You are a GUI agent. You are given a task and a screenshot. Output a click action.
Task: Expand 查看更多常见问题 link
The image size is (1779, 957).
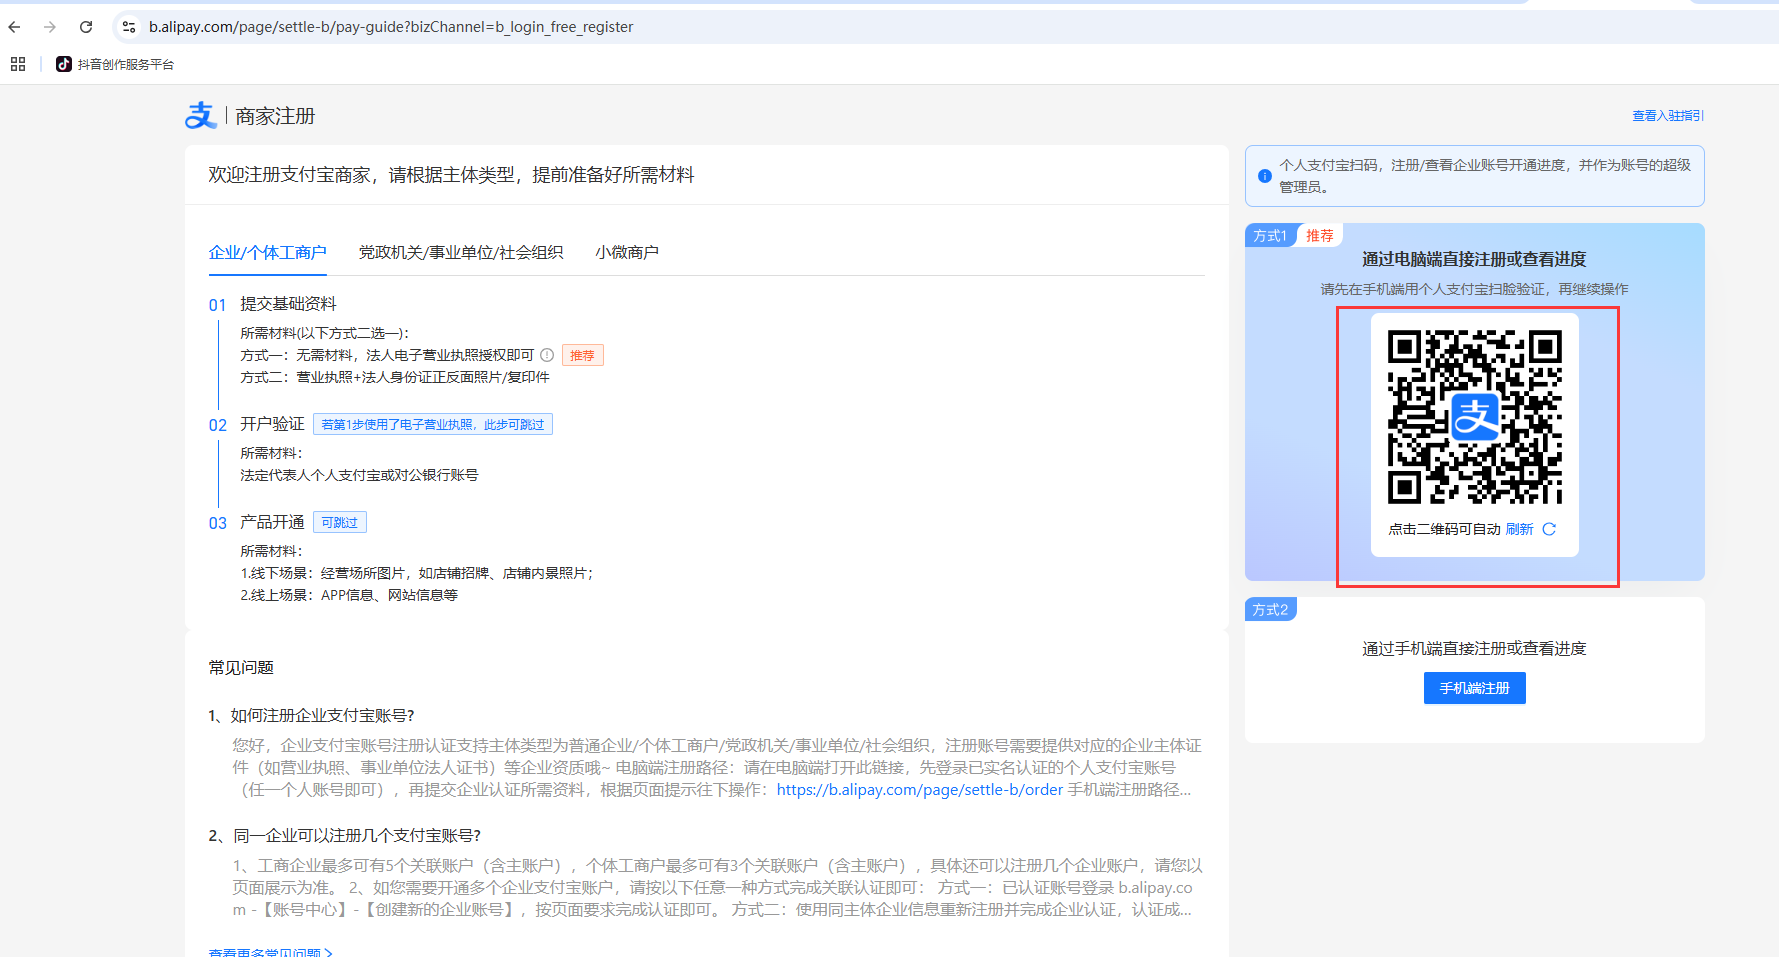(270, 951)
